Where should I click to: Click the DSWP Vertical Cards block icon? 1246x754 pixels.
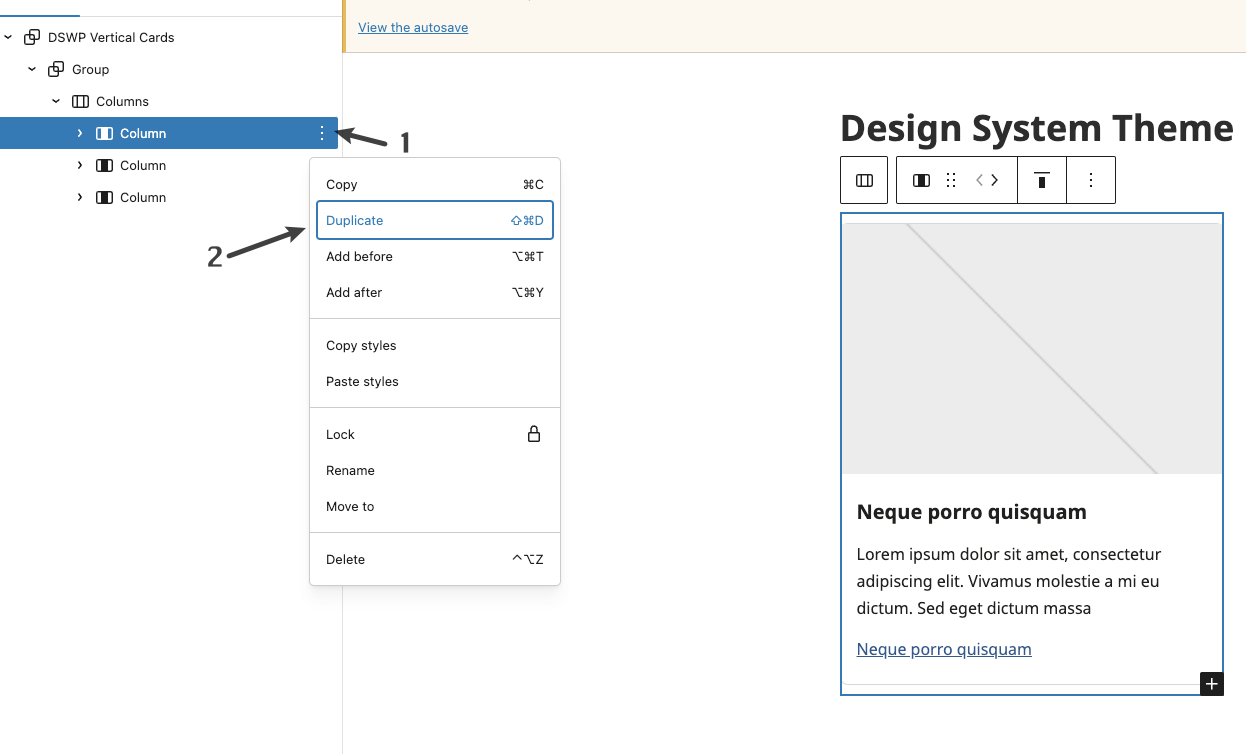coord(32,37)
